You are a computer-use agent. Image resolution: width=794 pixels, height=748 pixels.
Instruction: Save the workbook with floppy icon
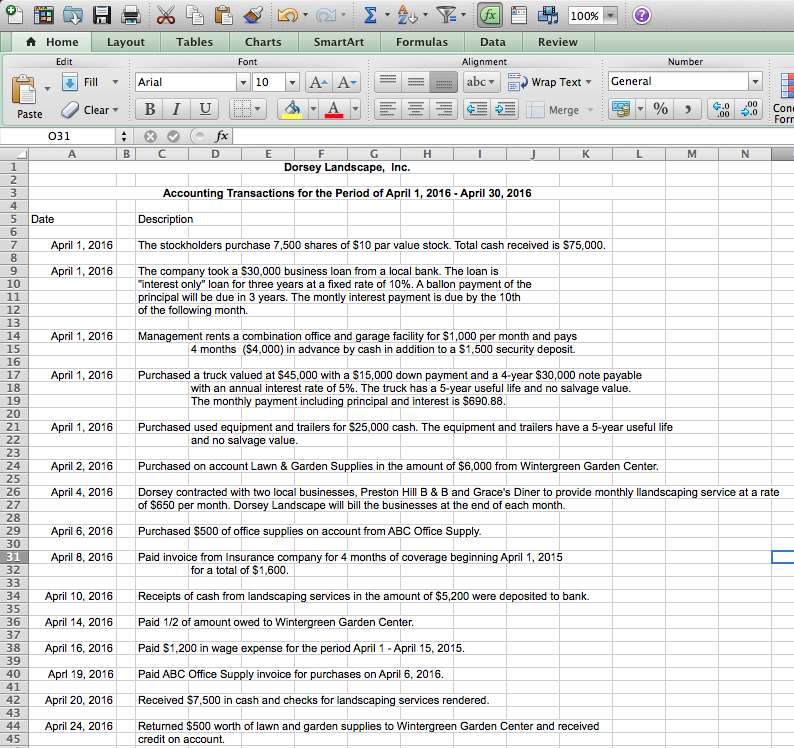(102, 15)
